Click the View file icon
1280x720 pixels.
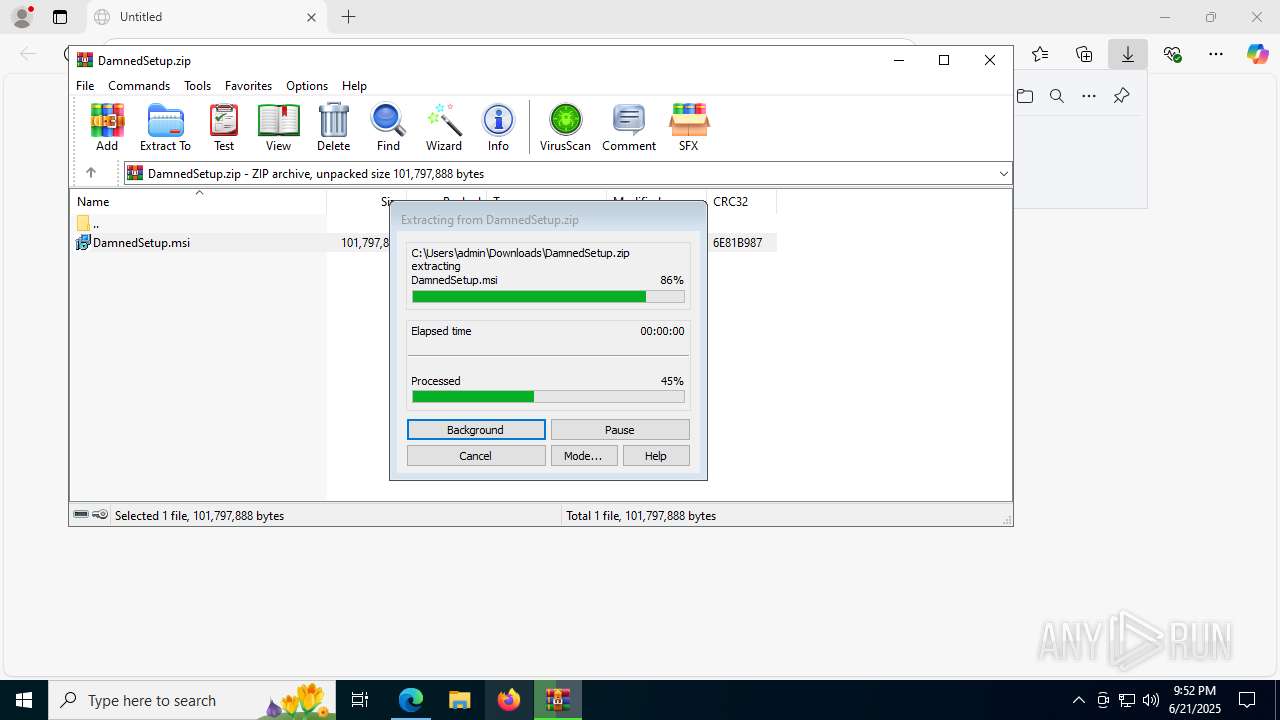[x=278, y=127]
